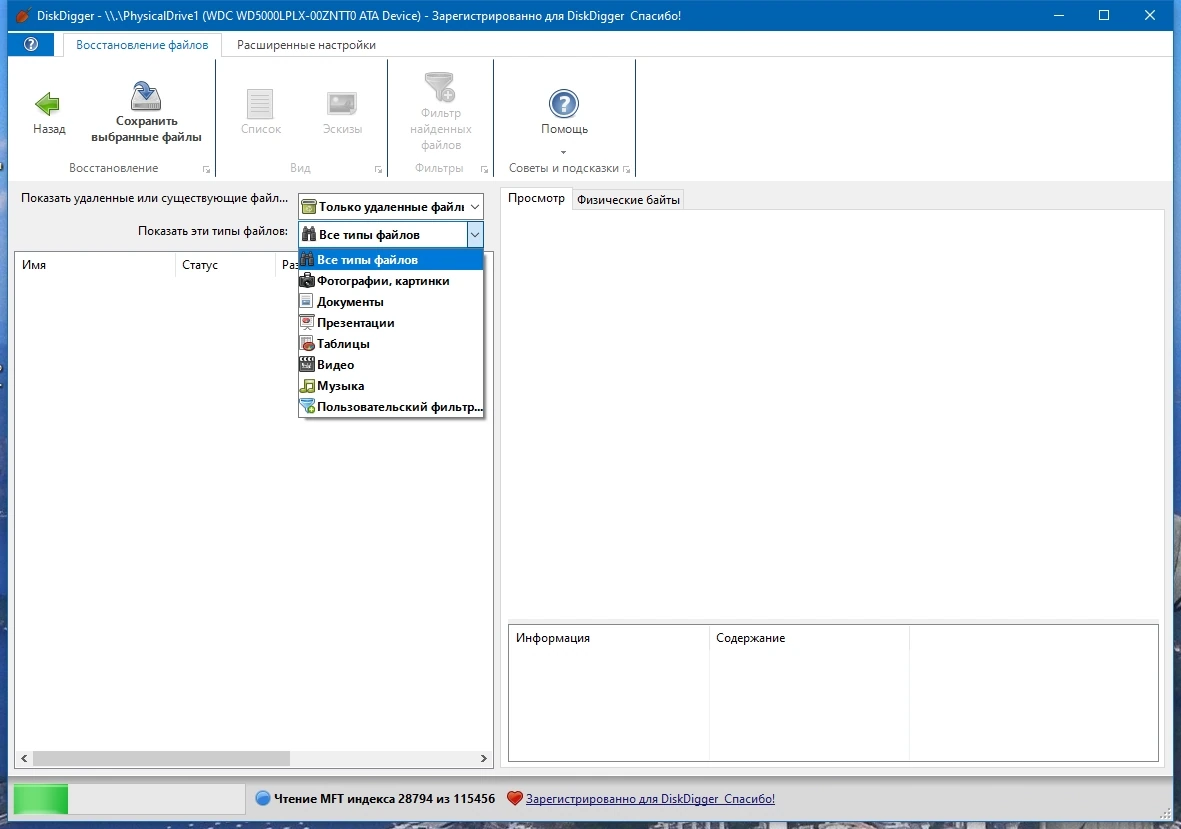Screen dimensions: 1181x829
Task: Click the red heart icon in status bar
Action: [514, 798]
